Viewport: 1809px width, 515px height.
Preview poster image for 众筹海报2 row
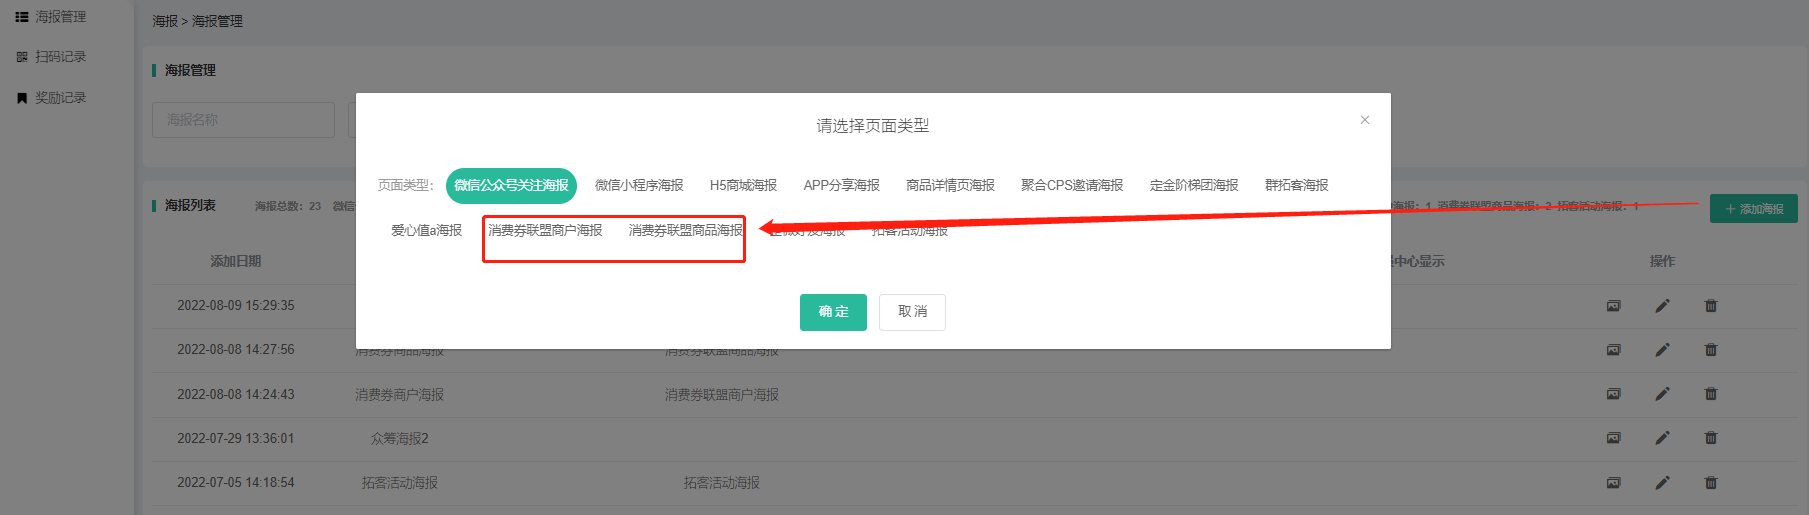pyautogui.click(x=1613, y=438)
